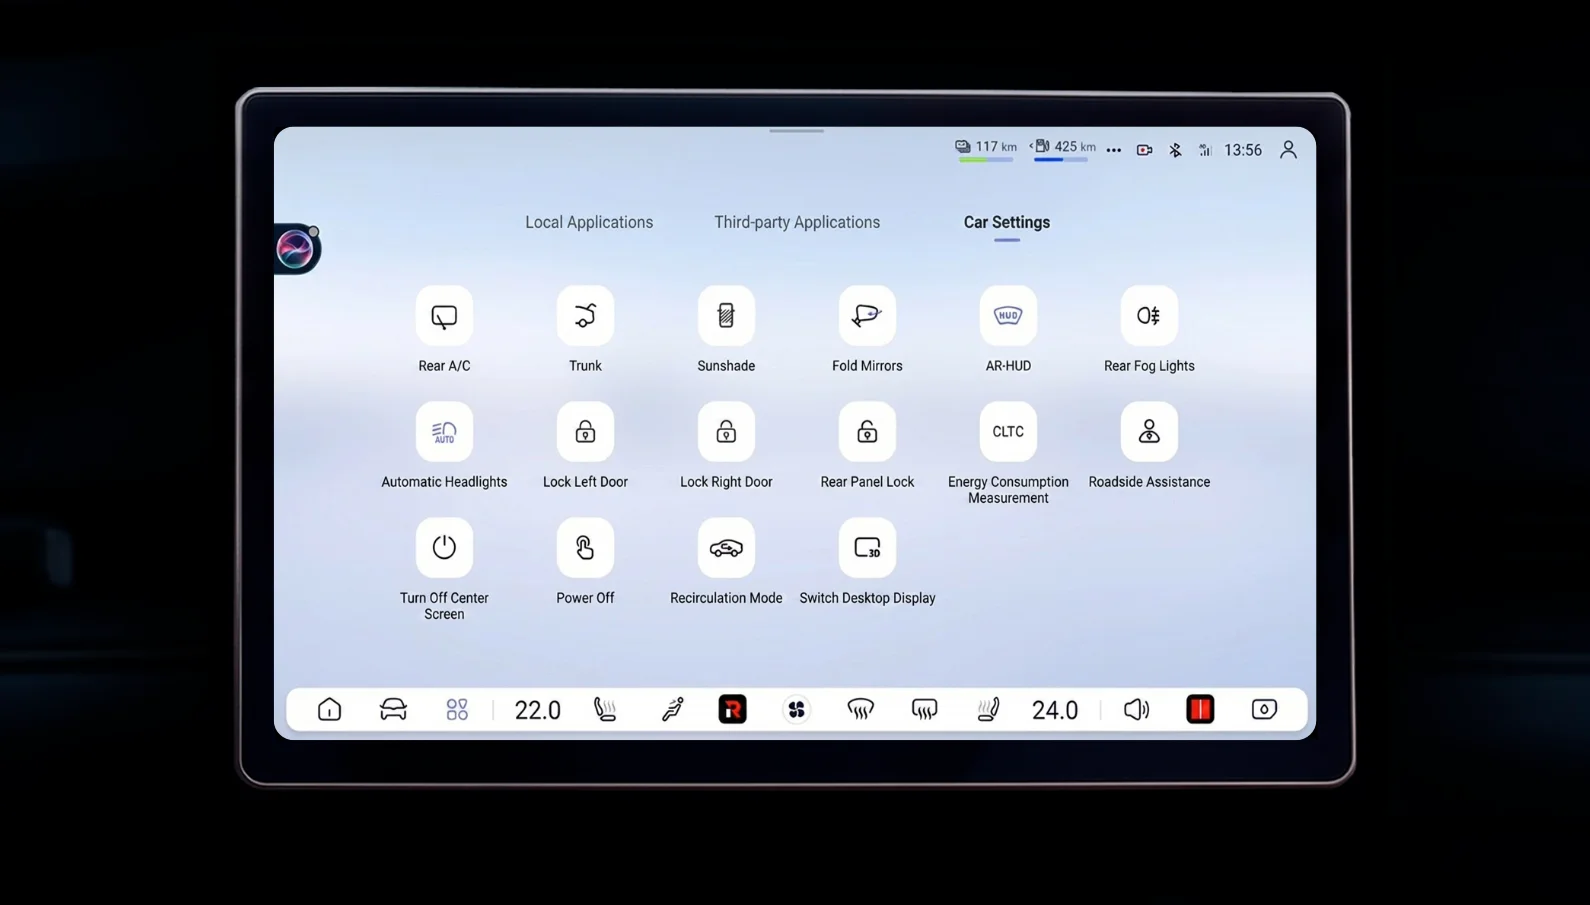1590x905 pixels.
Task: Toggle Lock Right Door
Action: pos(726,432)
